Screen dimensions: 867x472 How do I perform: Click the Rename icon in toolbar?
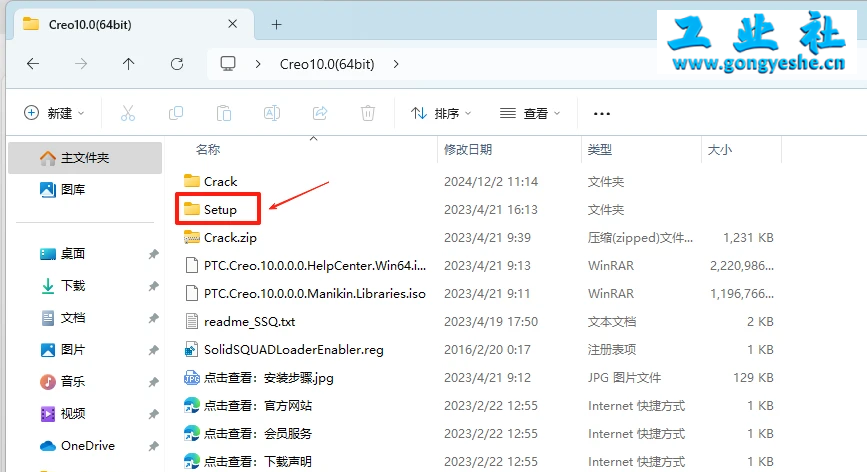(x=272, y=113)
